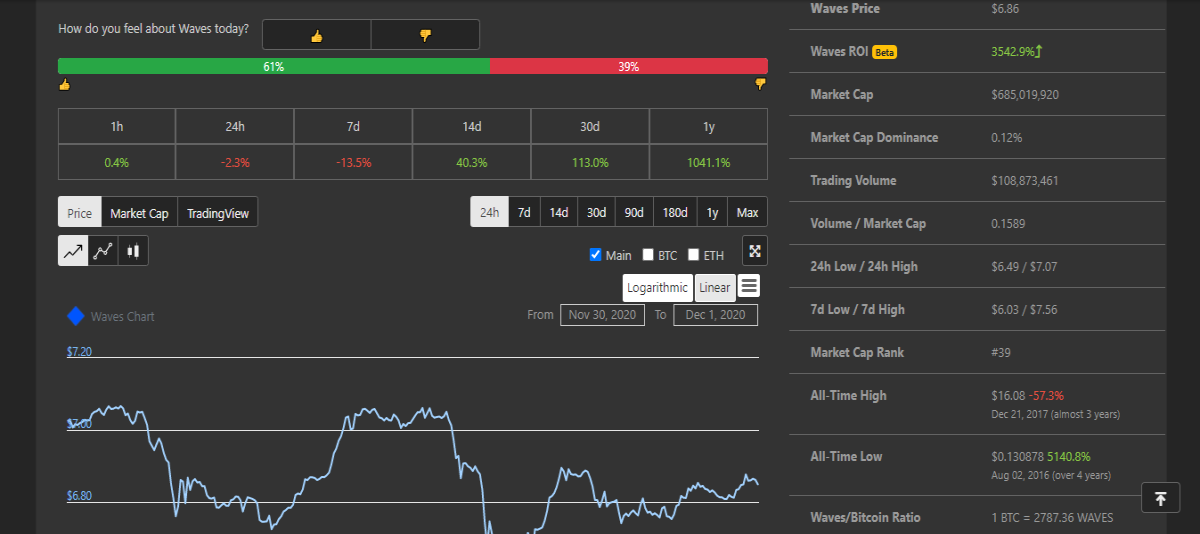Switch to the Market Cap tab
Screen dimensions: 1200x534
(x=139, y=213)
